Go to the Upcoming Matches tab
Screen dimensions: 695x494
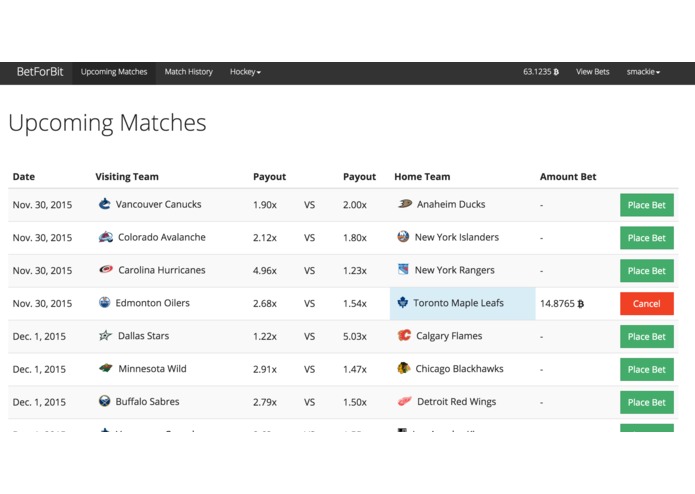coord(114,72)
